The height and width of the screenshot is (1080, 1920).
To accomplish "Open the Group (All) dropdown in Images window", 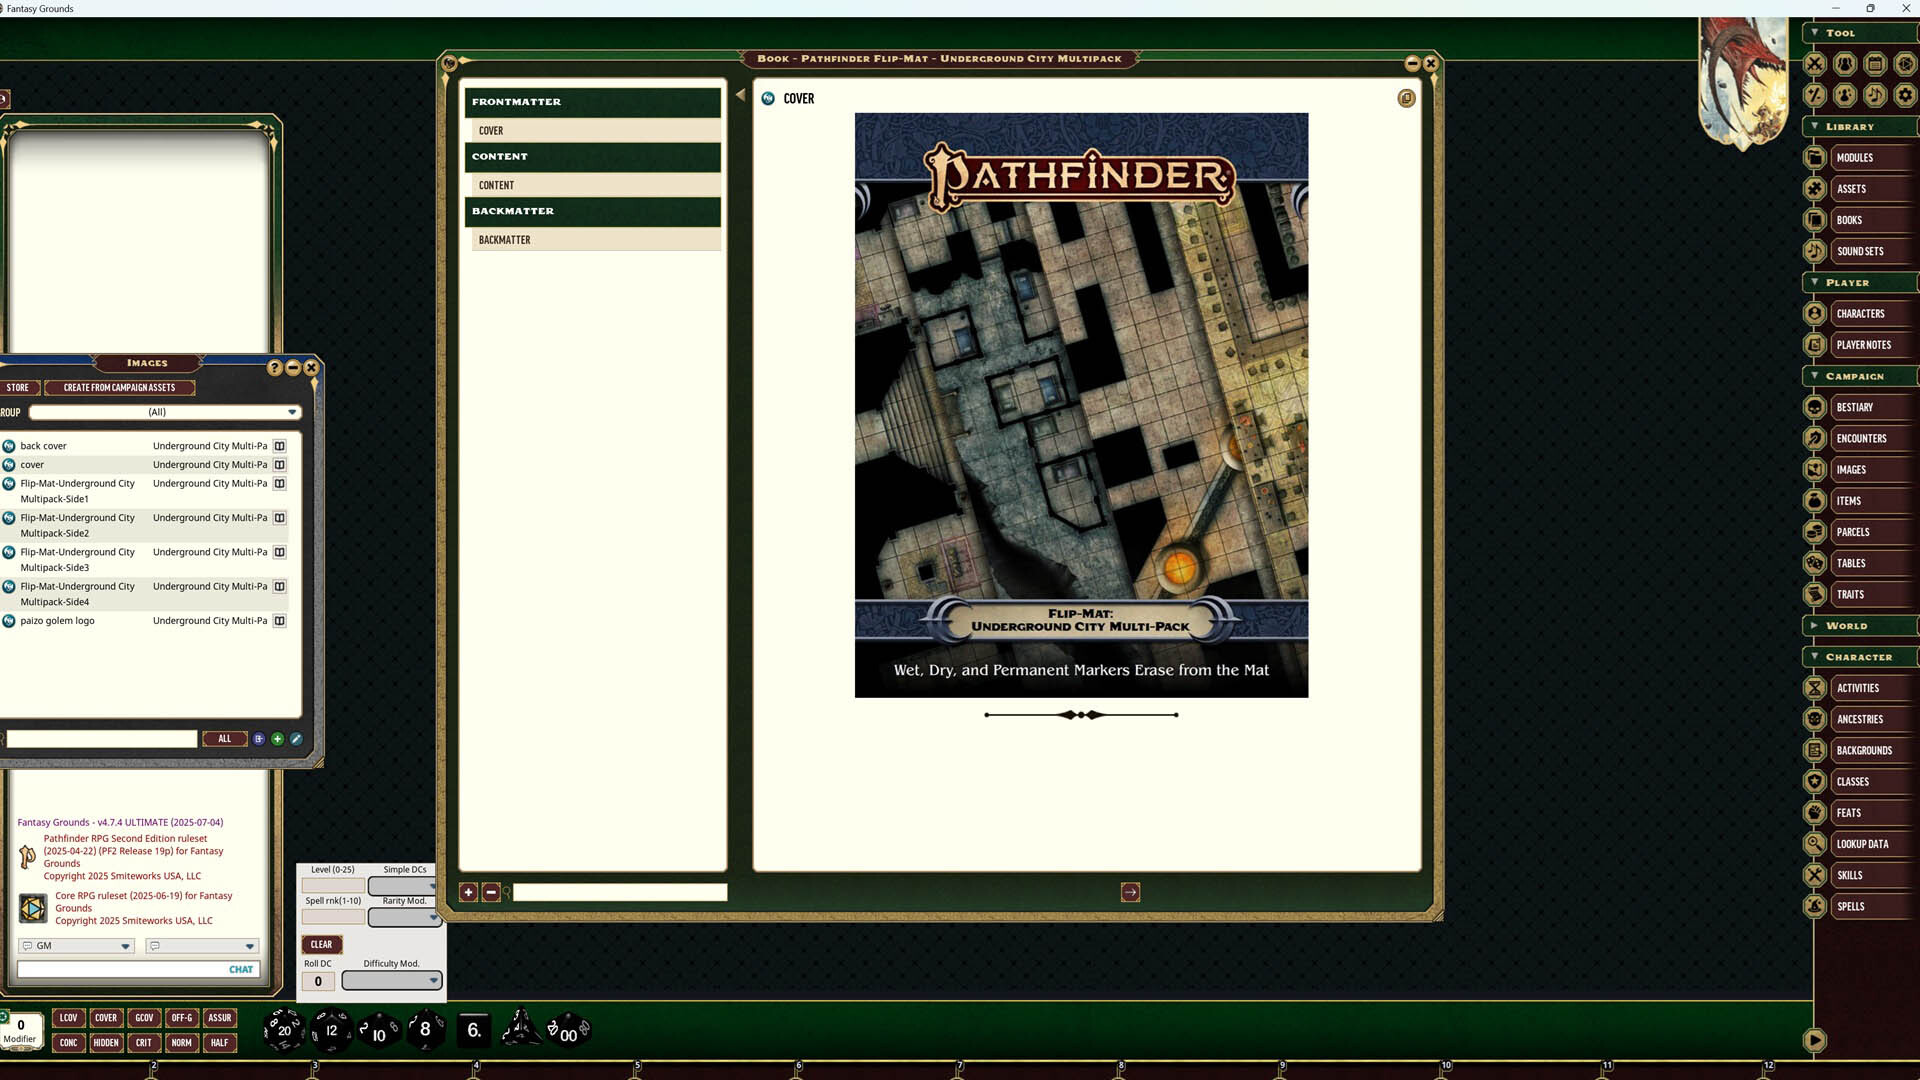I will coord(163,411).
